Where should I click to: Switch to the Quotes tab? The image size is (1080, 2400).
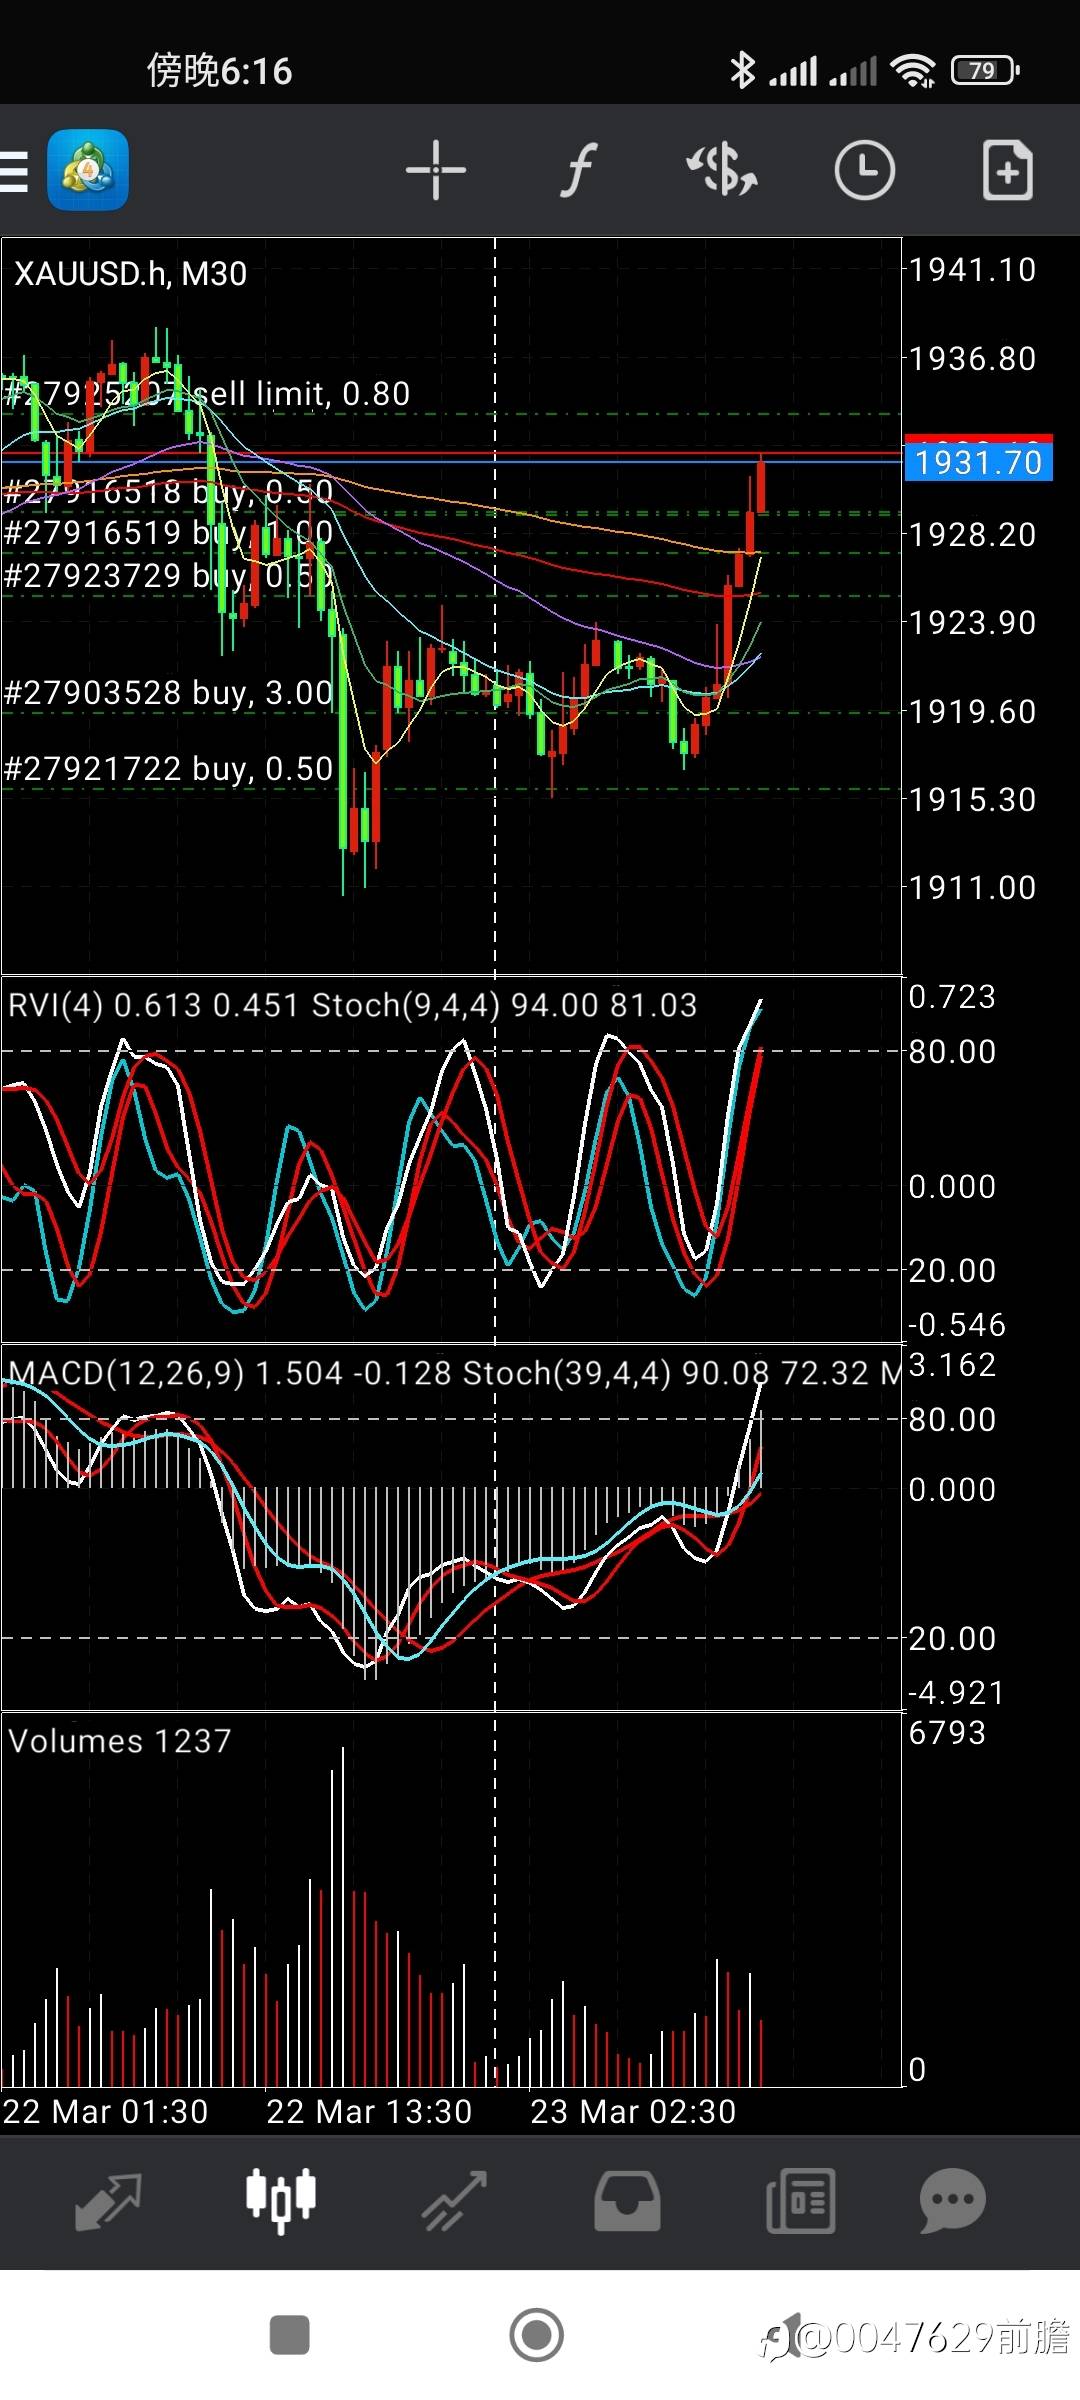click(108, 2201)
